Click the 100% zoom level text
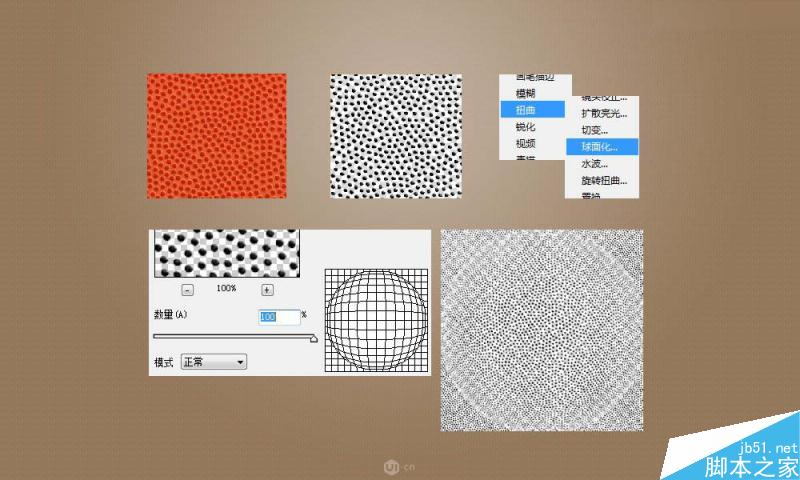 click(226, 288)
